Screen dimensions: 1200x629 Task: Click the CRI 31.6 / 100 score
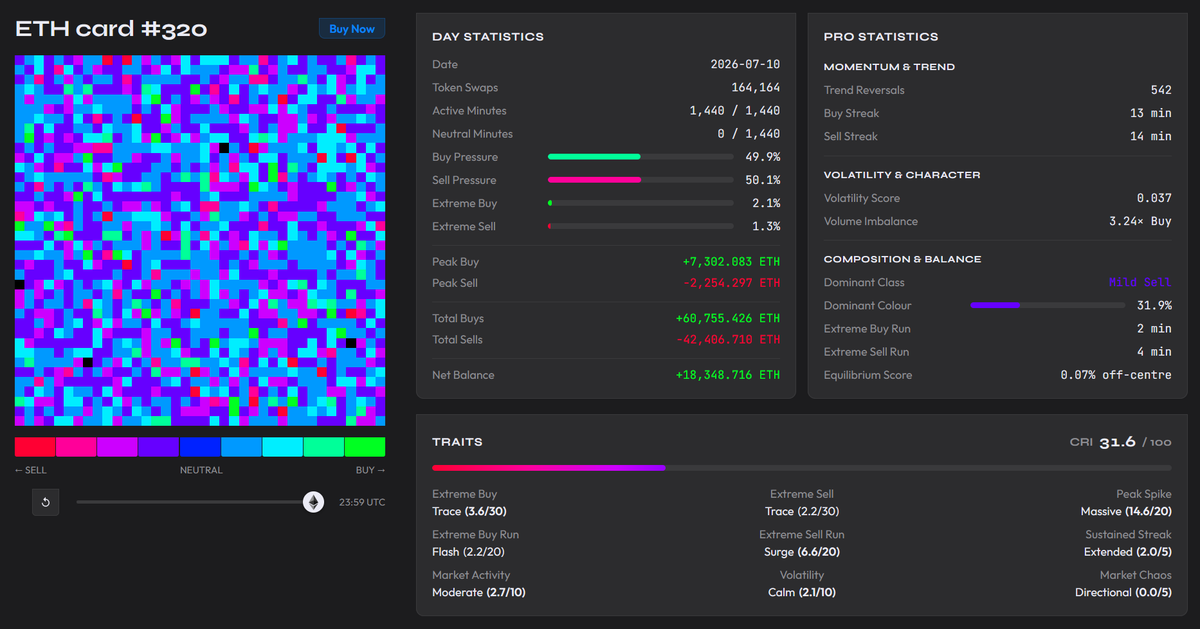pyautogui.click(x=1120, y=441)
